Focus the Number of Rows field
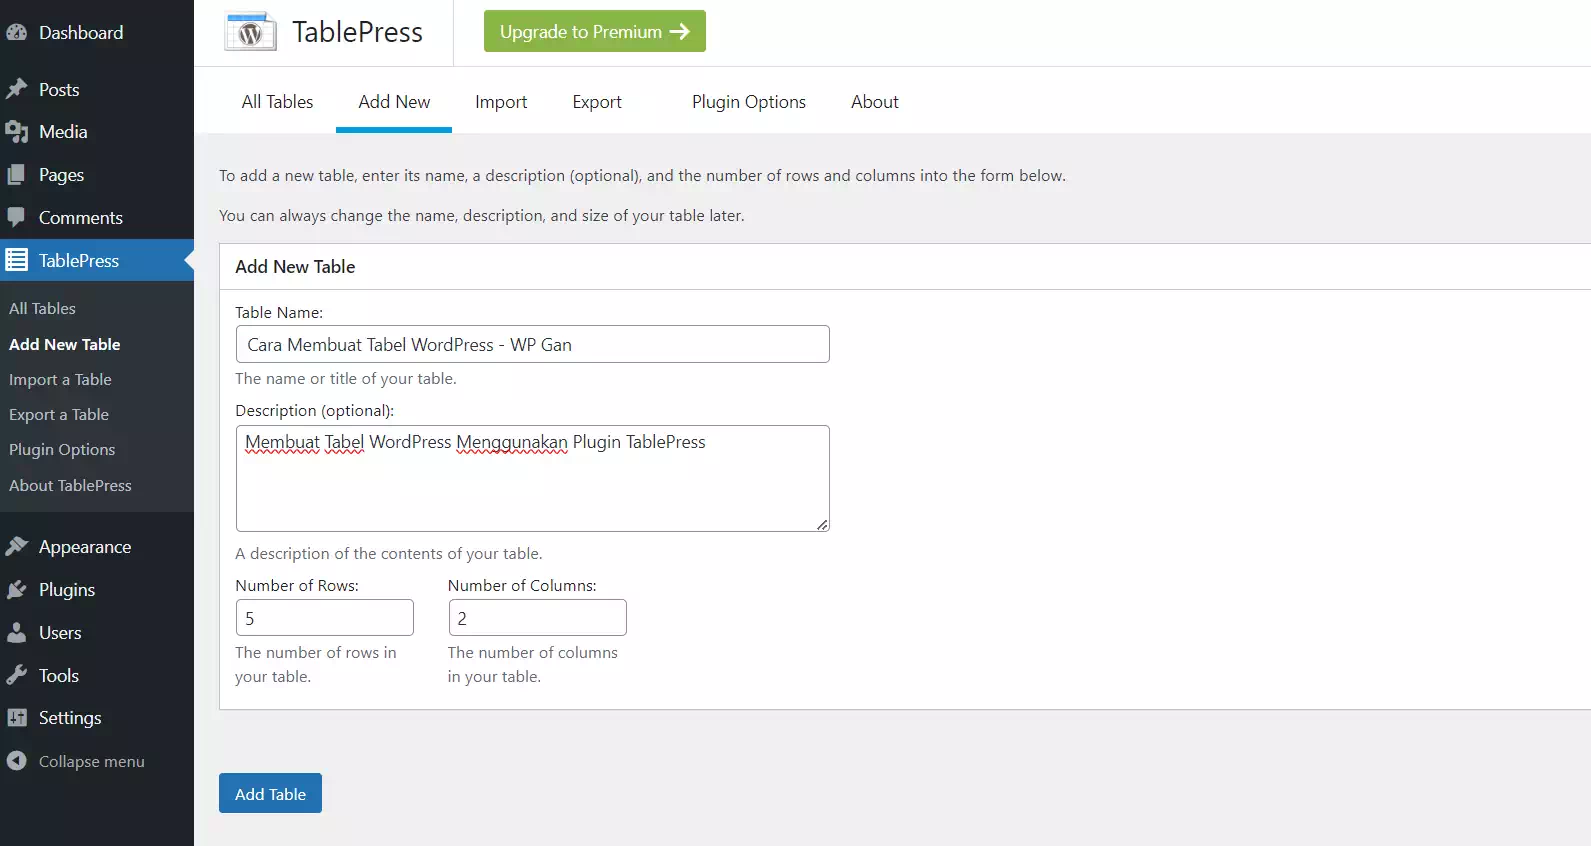This screenshot has height=846, width=1591. pyautogui.click(x=324, y=617)
